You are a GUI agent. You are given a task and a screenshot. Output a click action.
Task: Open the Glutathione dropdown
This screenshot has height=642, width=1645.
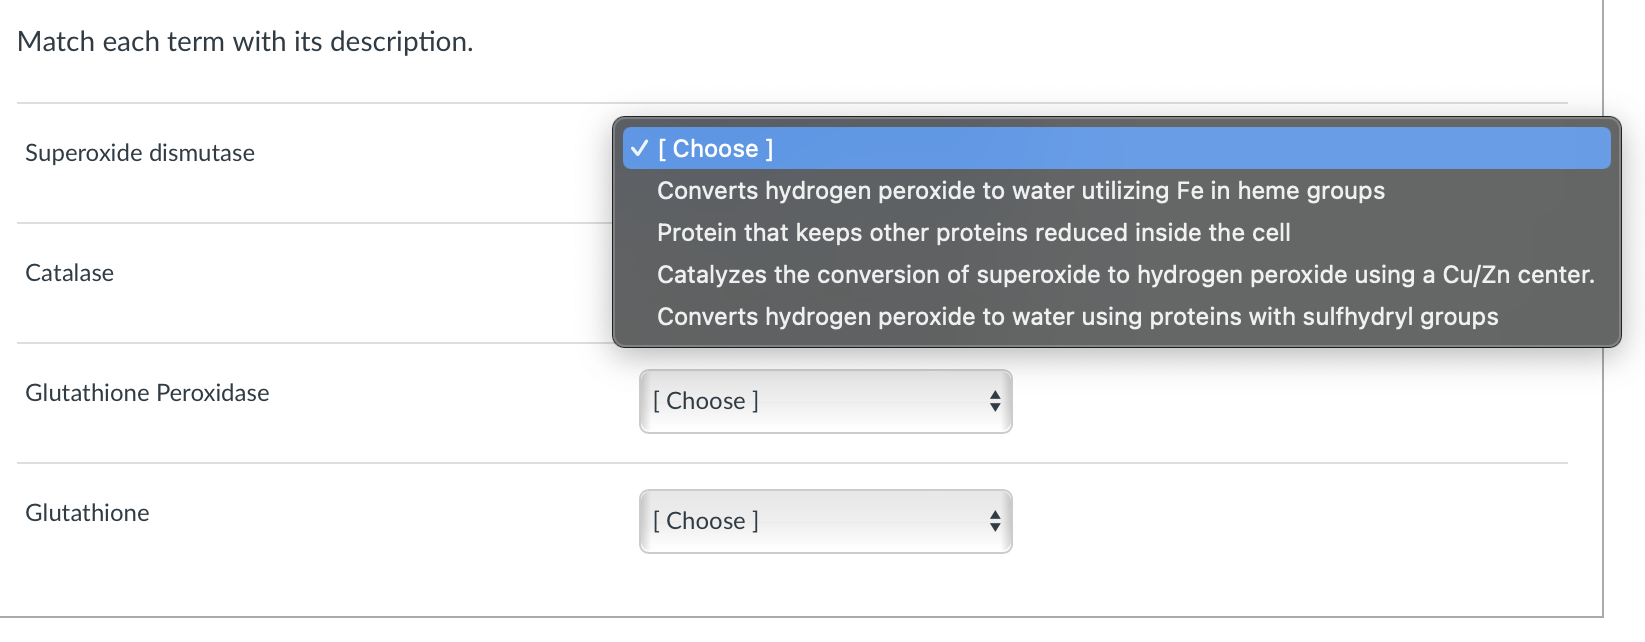(824, 521)
